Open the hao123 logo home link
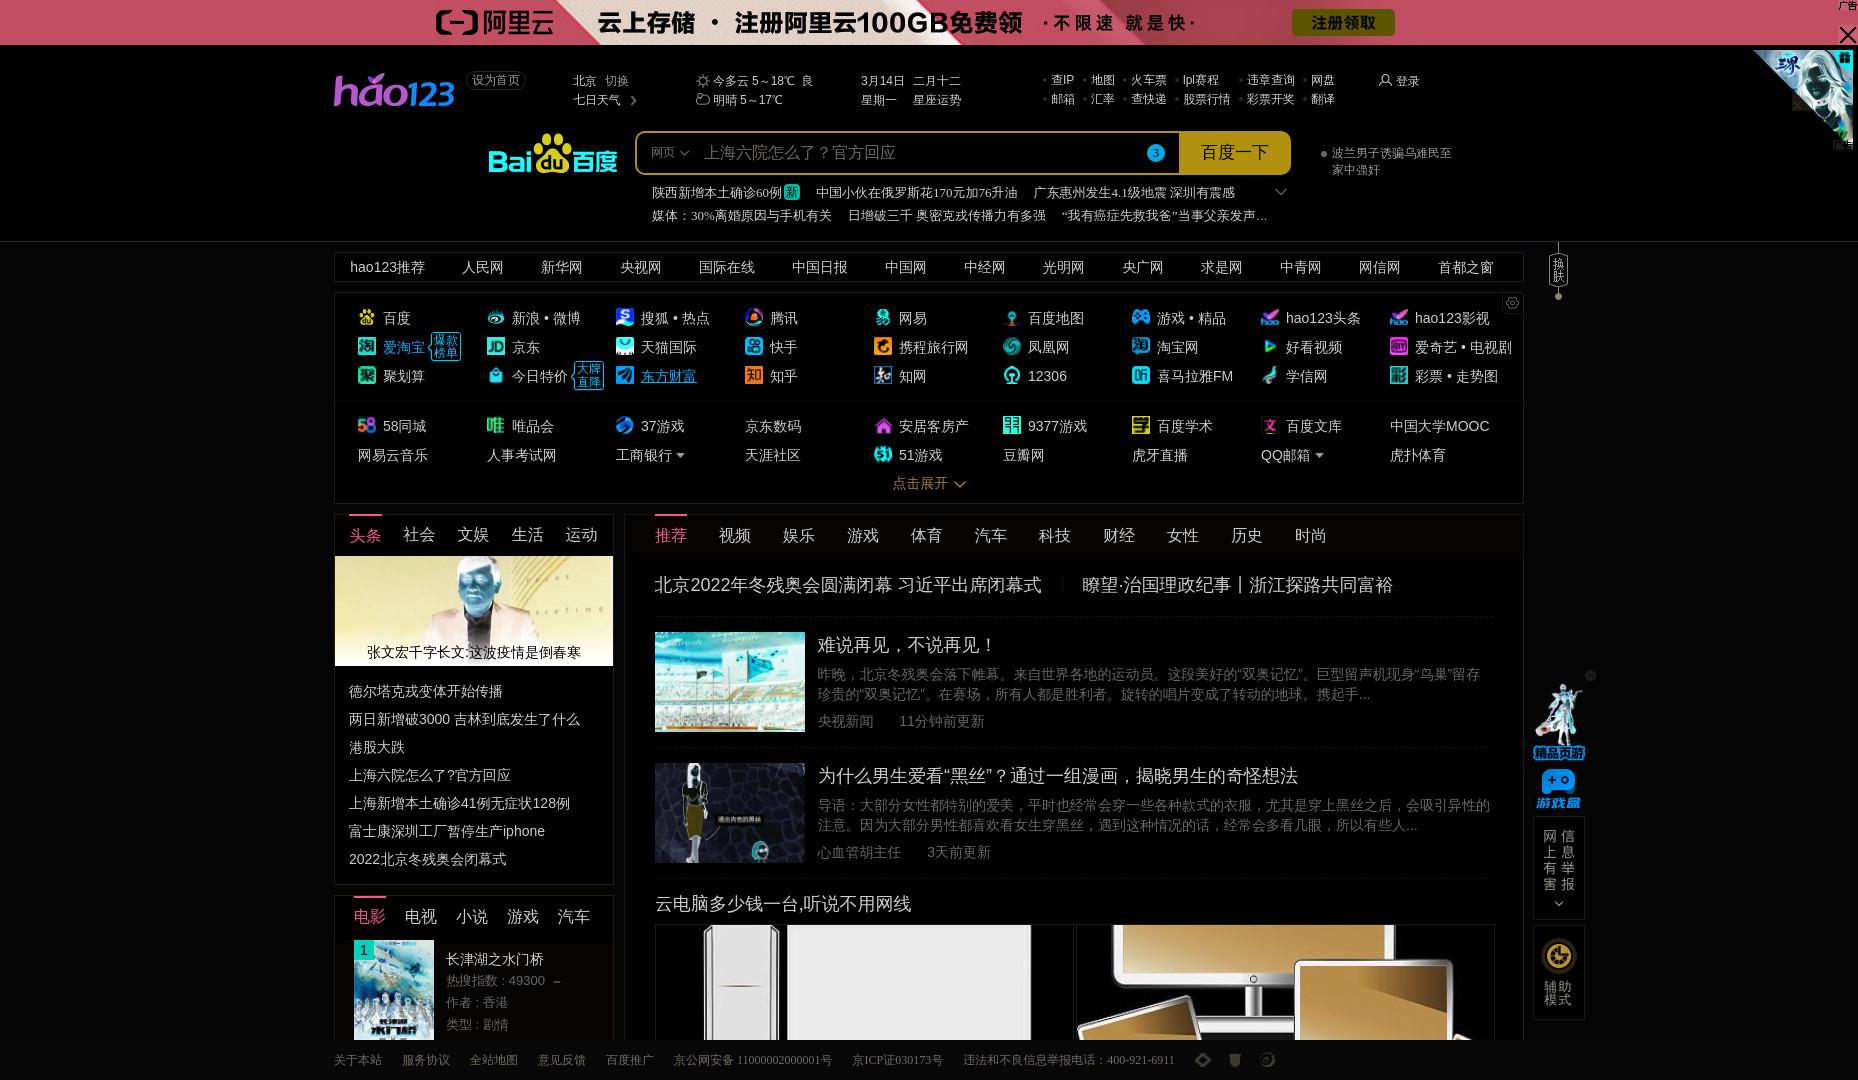 coord(394,90)
